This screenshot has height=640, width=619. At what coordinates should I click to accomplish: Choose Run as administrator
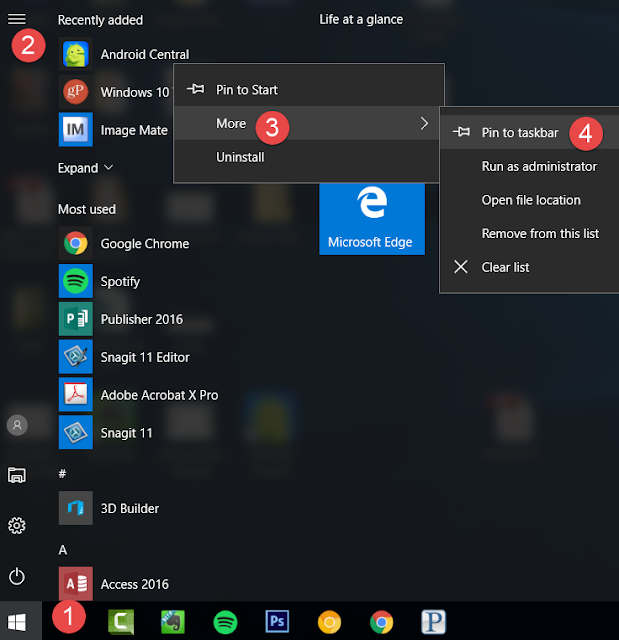pyautogui.click(x=529, y=166)
